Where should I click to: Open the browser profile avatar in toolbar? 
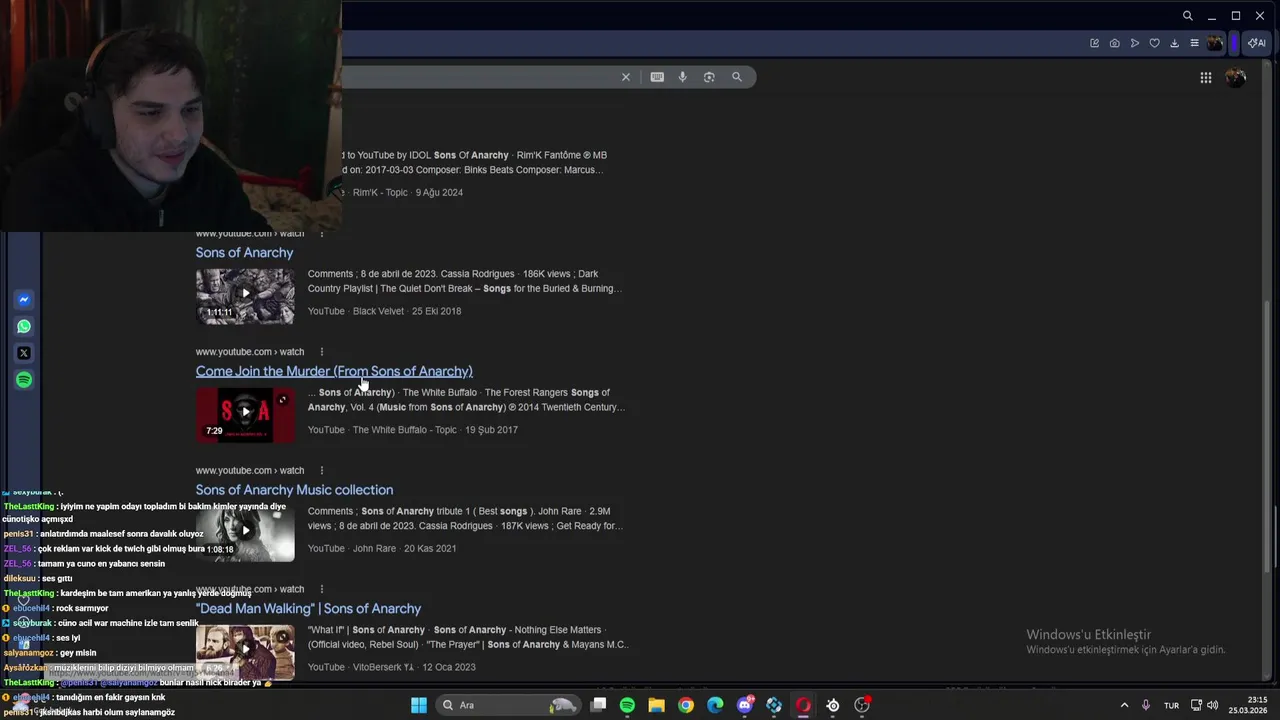1215,43
